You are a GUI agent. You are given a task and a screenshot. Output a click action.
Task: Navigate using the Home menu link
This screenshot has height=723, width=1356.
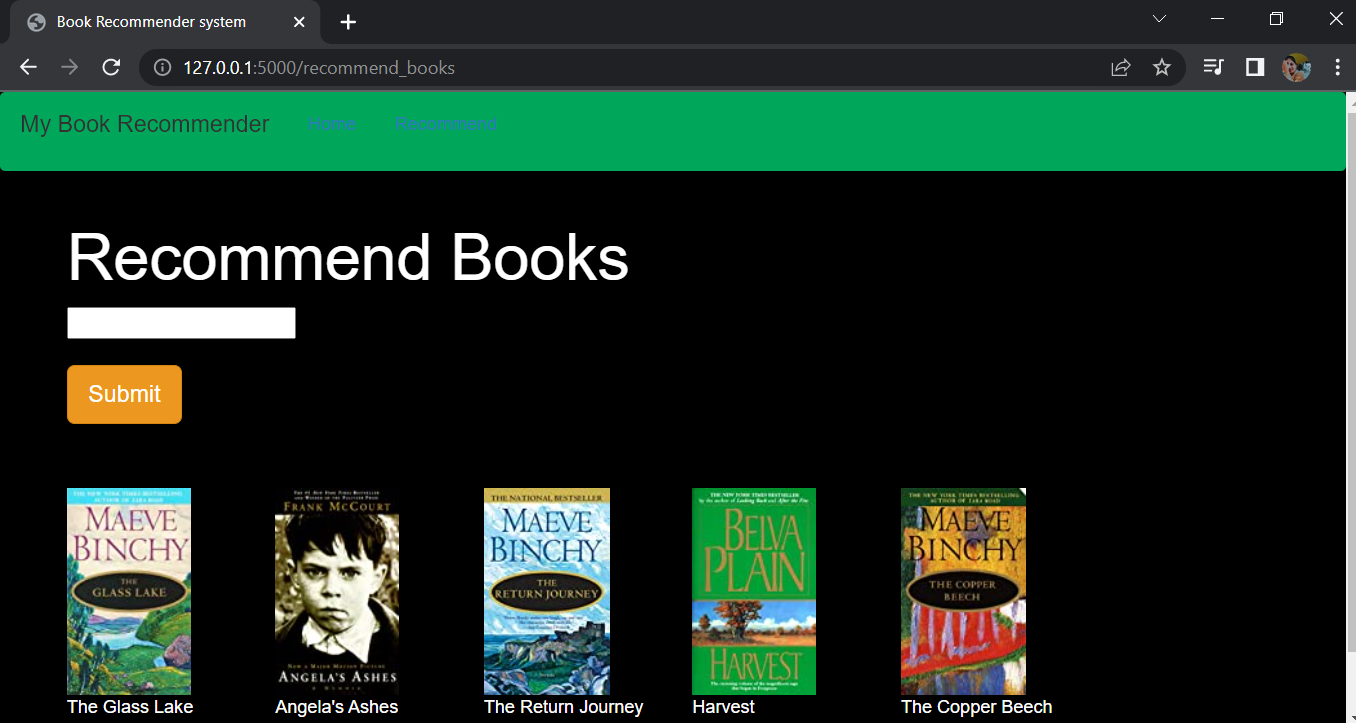(x=332, y=123)
